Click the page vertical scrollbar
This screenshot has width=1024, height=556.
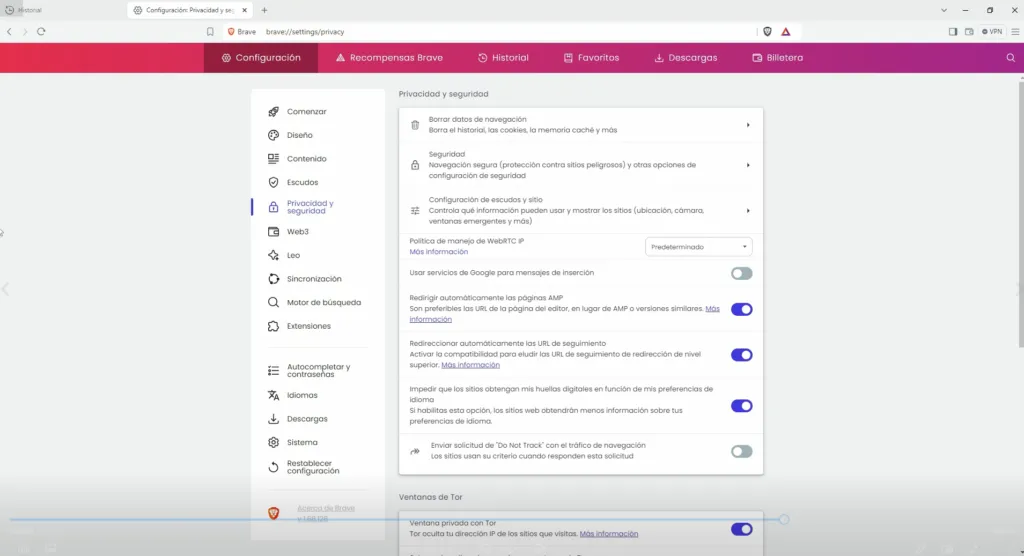coord(1020,212)
